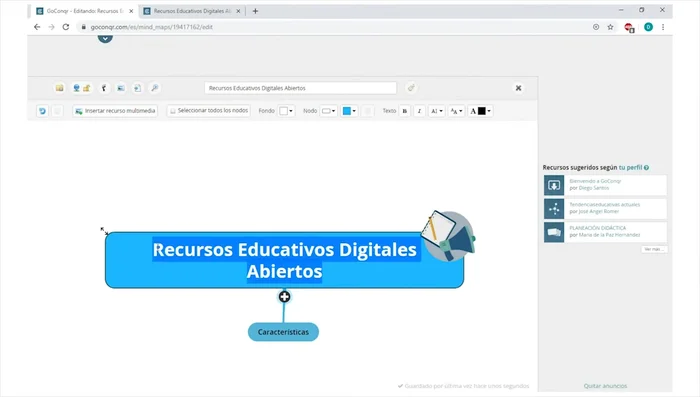Screen dimensions: 700x397
Task: Open the tu perfil link
Action: (630, 167)
